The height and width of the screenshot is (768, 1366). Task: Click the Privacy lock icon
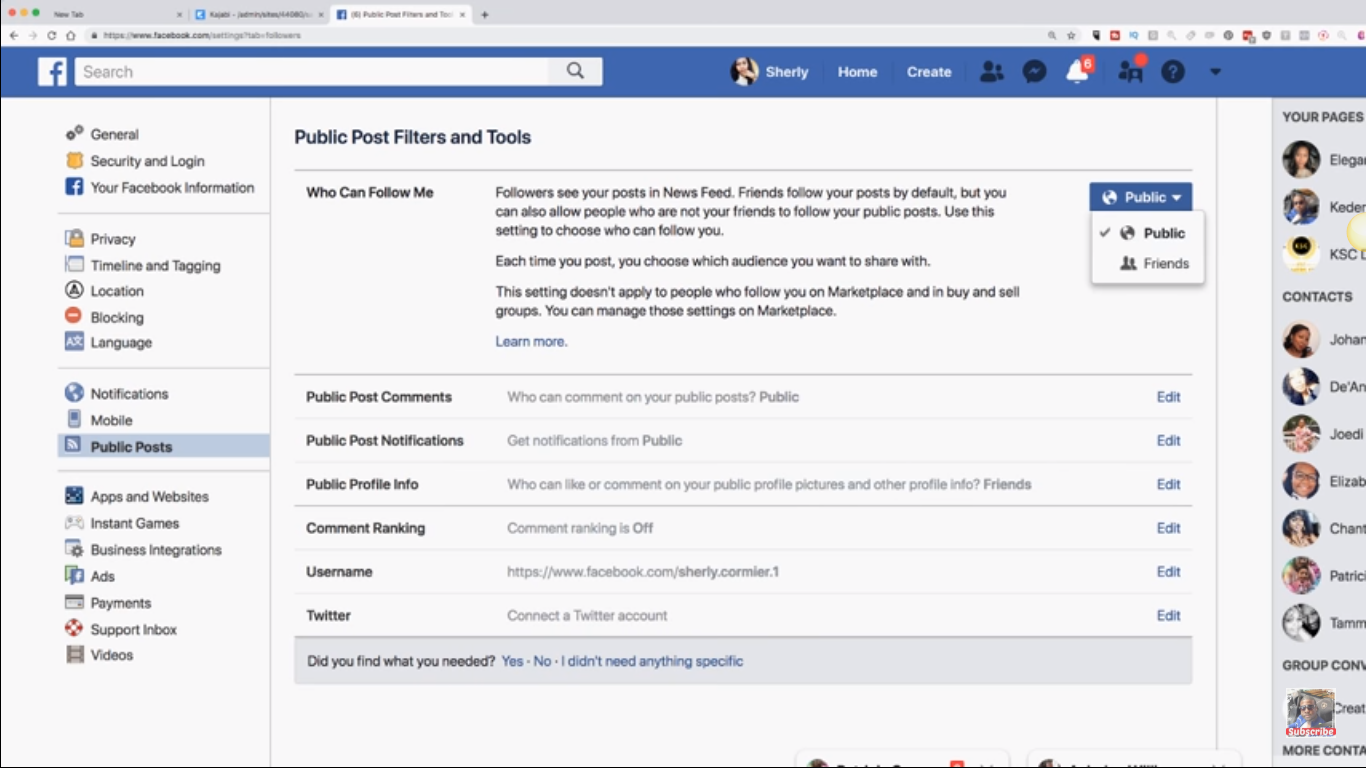pos(74,239)
